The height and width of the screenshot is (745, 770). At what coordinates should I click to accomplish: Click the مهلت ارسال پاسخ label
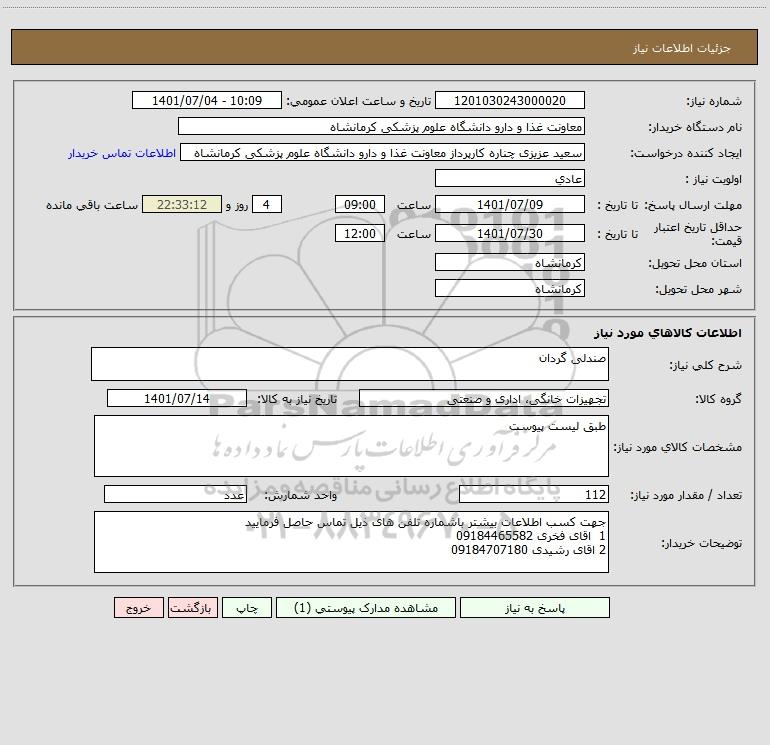pyautogui.click(x=693, y=205)
